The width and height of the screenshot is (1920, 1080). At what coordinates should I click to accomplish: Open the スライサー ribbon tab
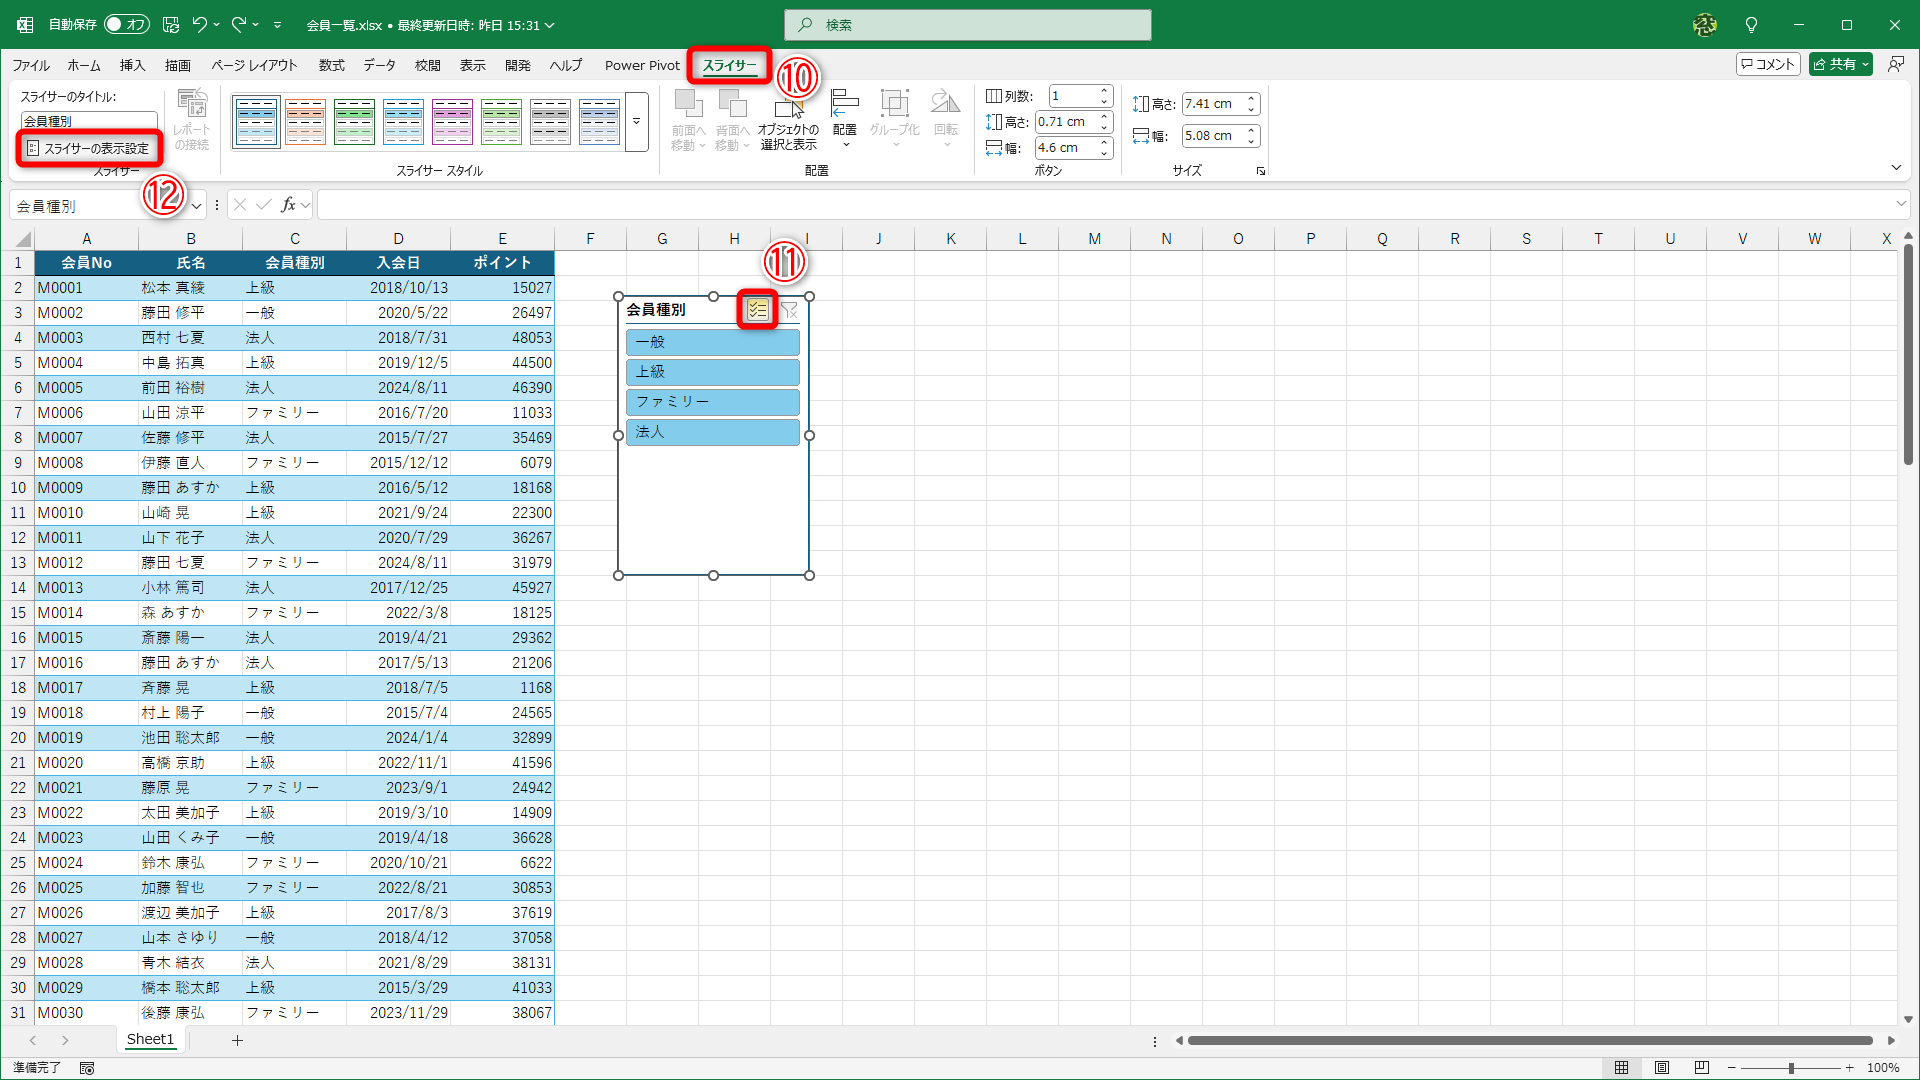pyautogui.click(x=729, y=65)
